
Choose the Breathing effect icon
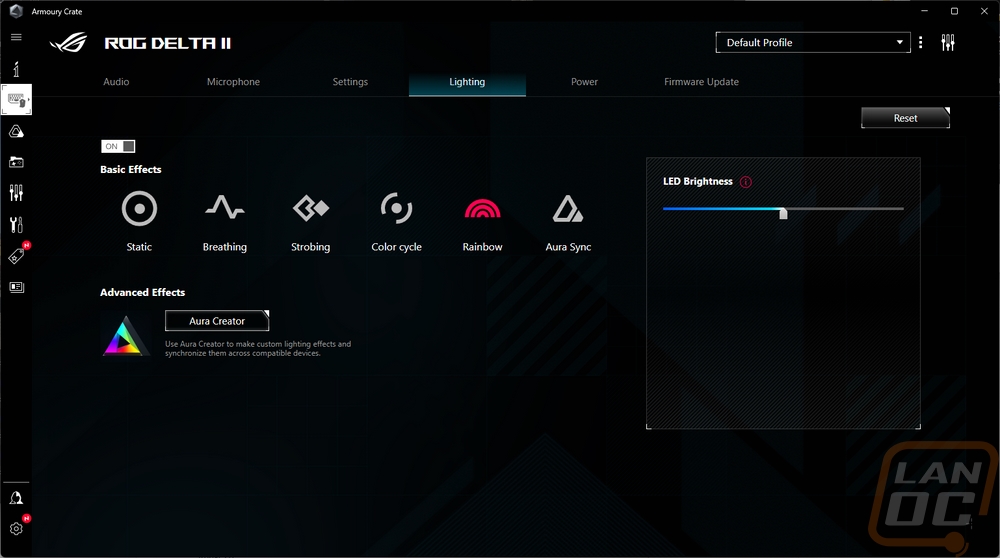224,208
